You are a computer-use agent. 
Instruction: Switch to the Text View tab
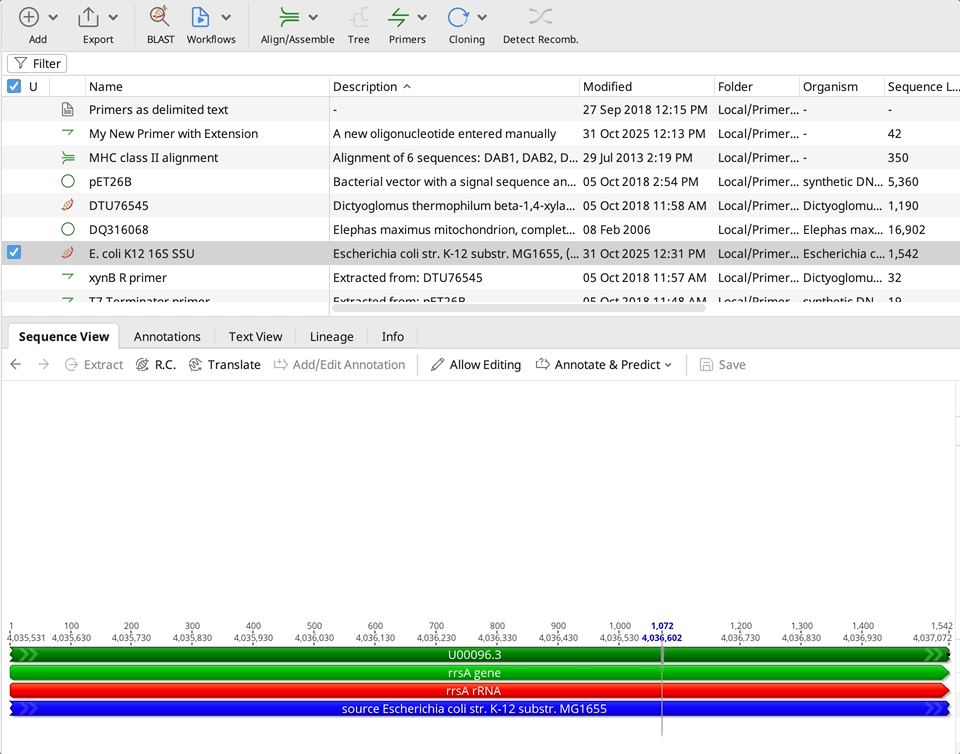click(255, 337)
